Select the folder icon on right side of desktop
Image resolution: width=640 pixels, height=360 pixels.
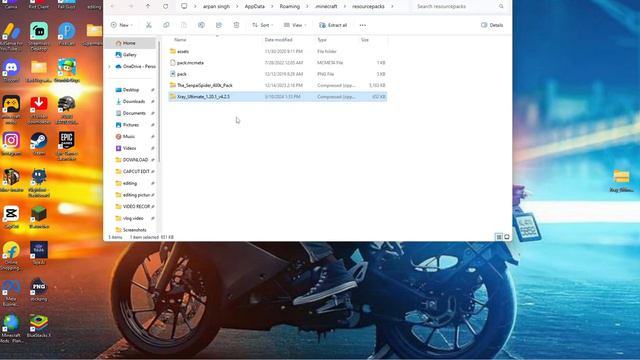click(x=621, y=181)
